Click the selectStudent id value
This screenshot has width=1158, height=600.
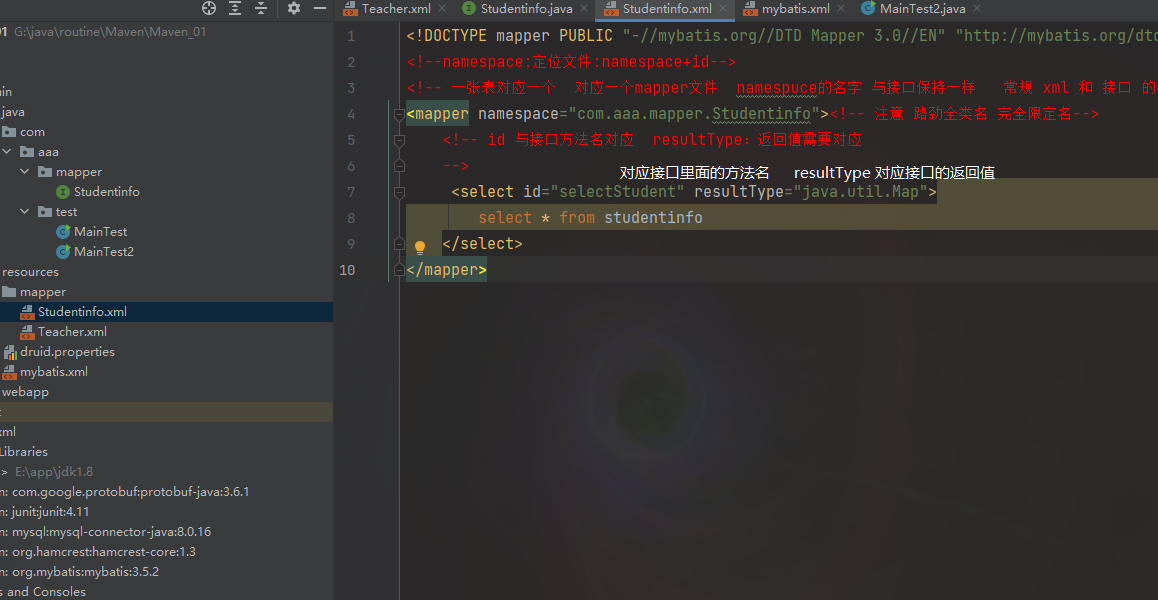pos(617,192)
